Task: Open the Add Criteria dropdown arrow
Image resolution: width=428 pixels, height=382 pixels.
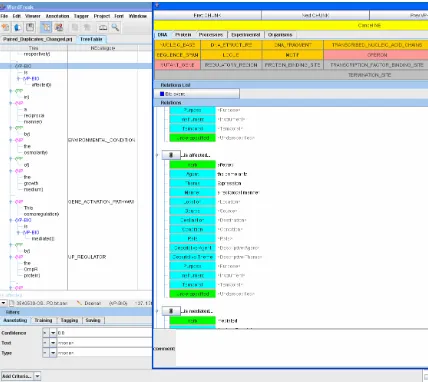Action: [37, 376]
